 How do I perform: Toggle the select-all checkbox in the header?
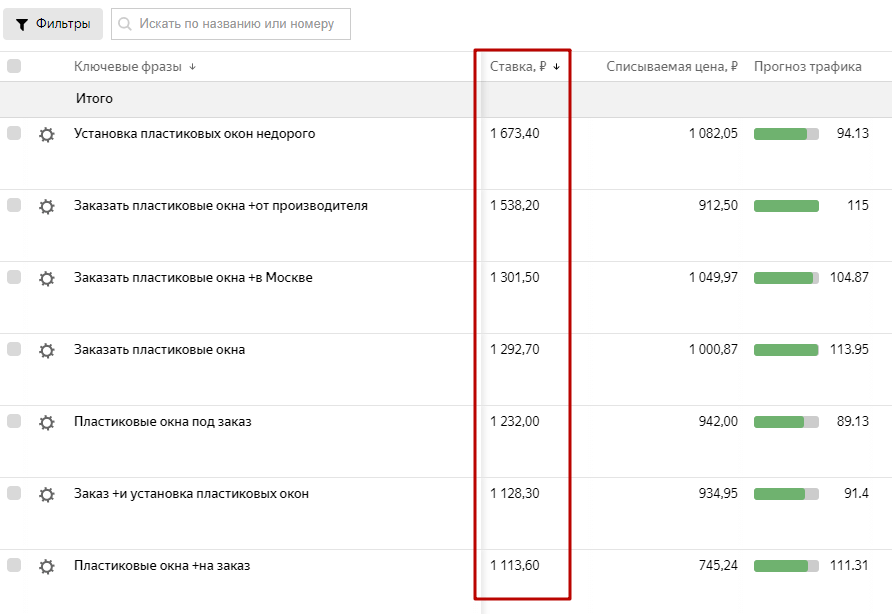(14, 66)
